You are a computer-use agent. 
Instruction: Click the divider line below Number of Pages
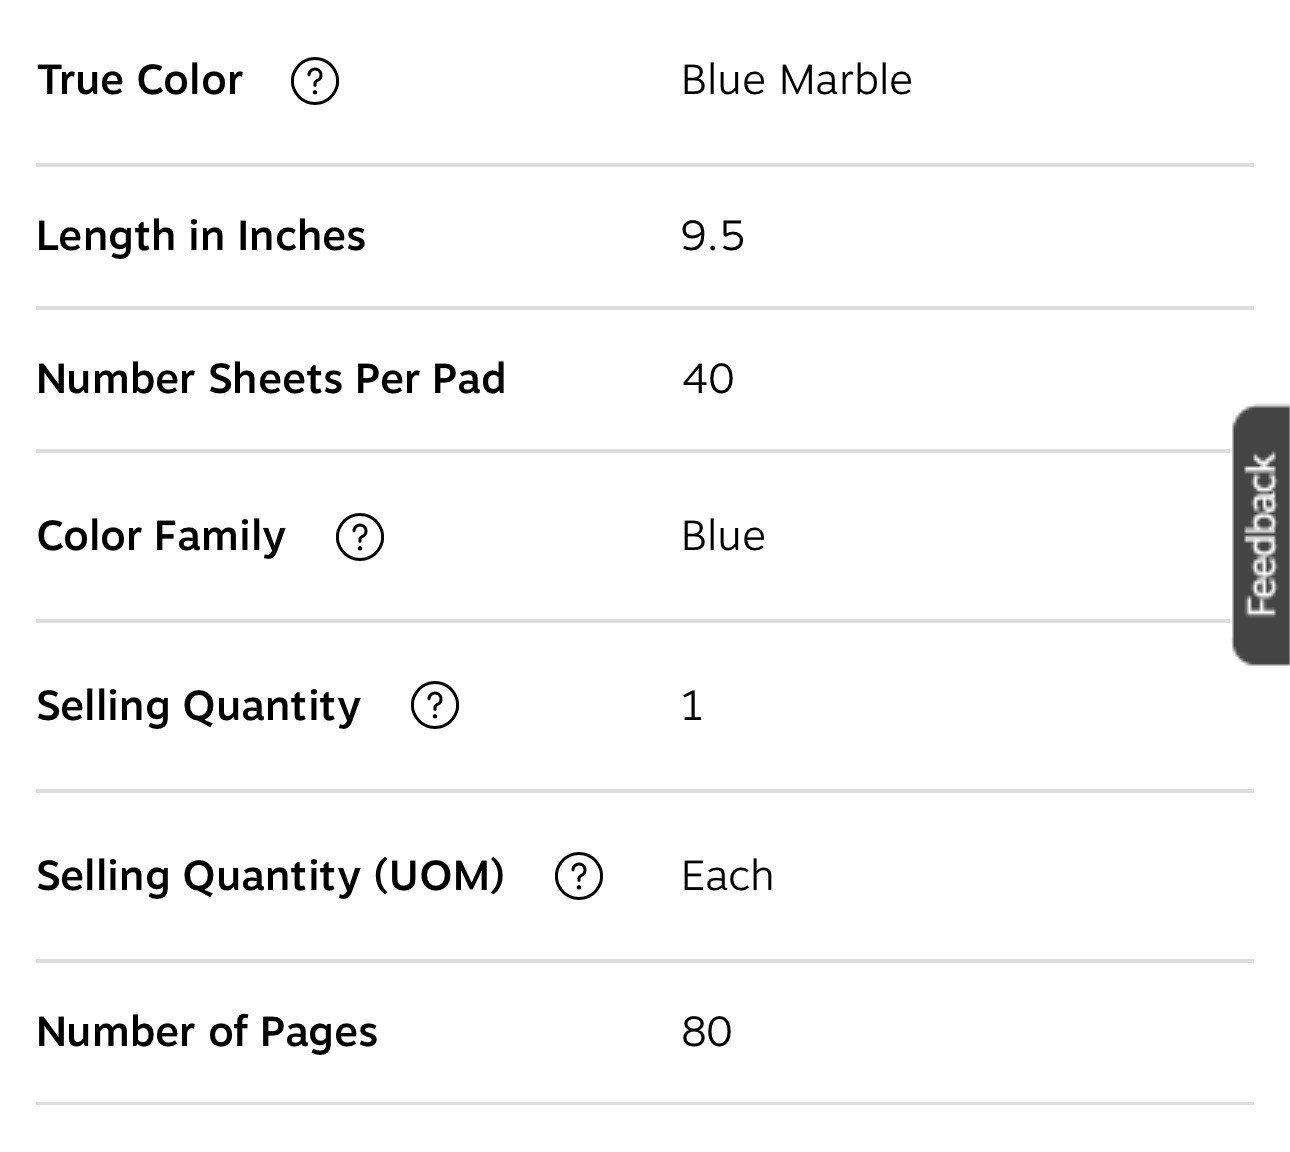[x=645, y=1103]
